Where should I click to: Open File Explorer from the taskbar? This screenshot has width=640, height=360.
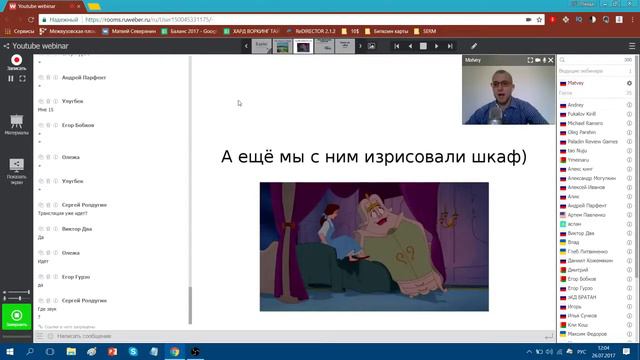click(71, 351)
